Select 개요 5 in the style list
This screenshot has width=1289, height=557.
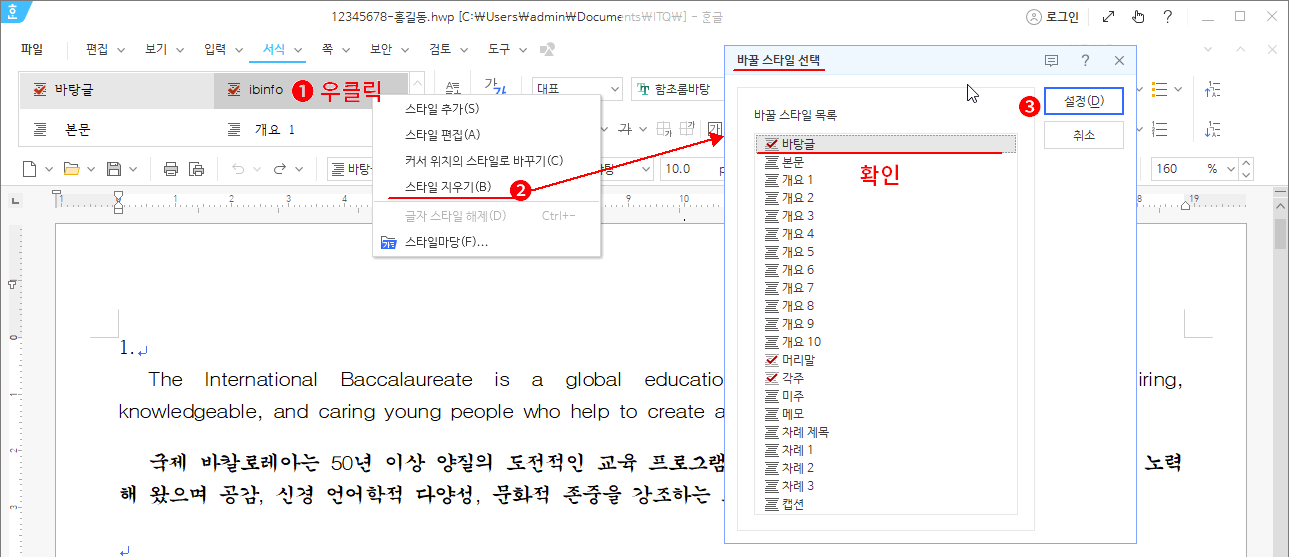[887, 252]
